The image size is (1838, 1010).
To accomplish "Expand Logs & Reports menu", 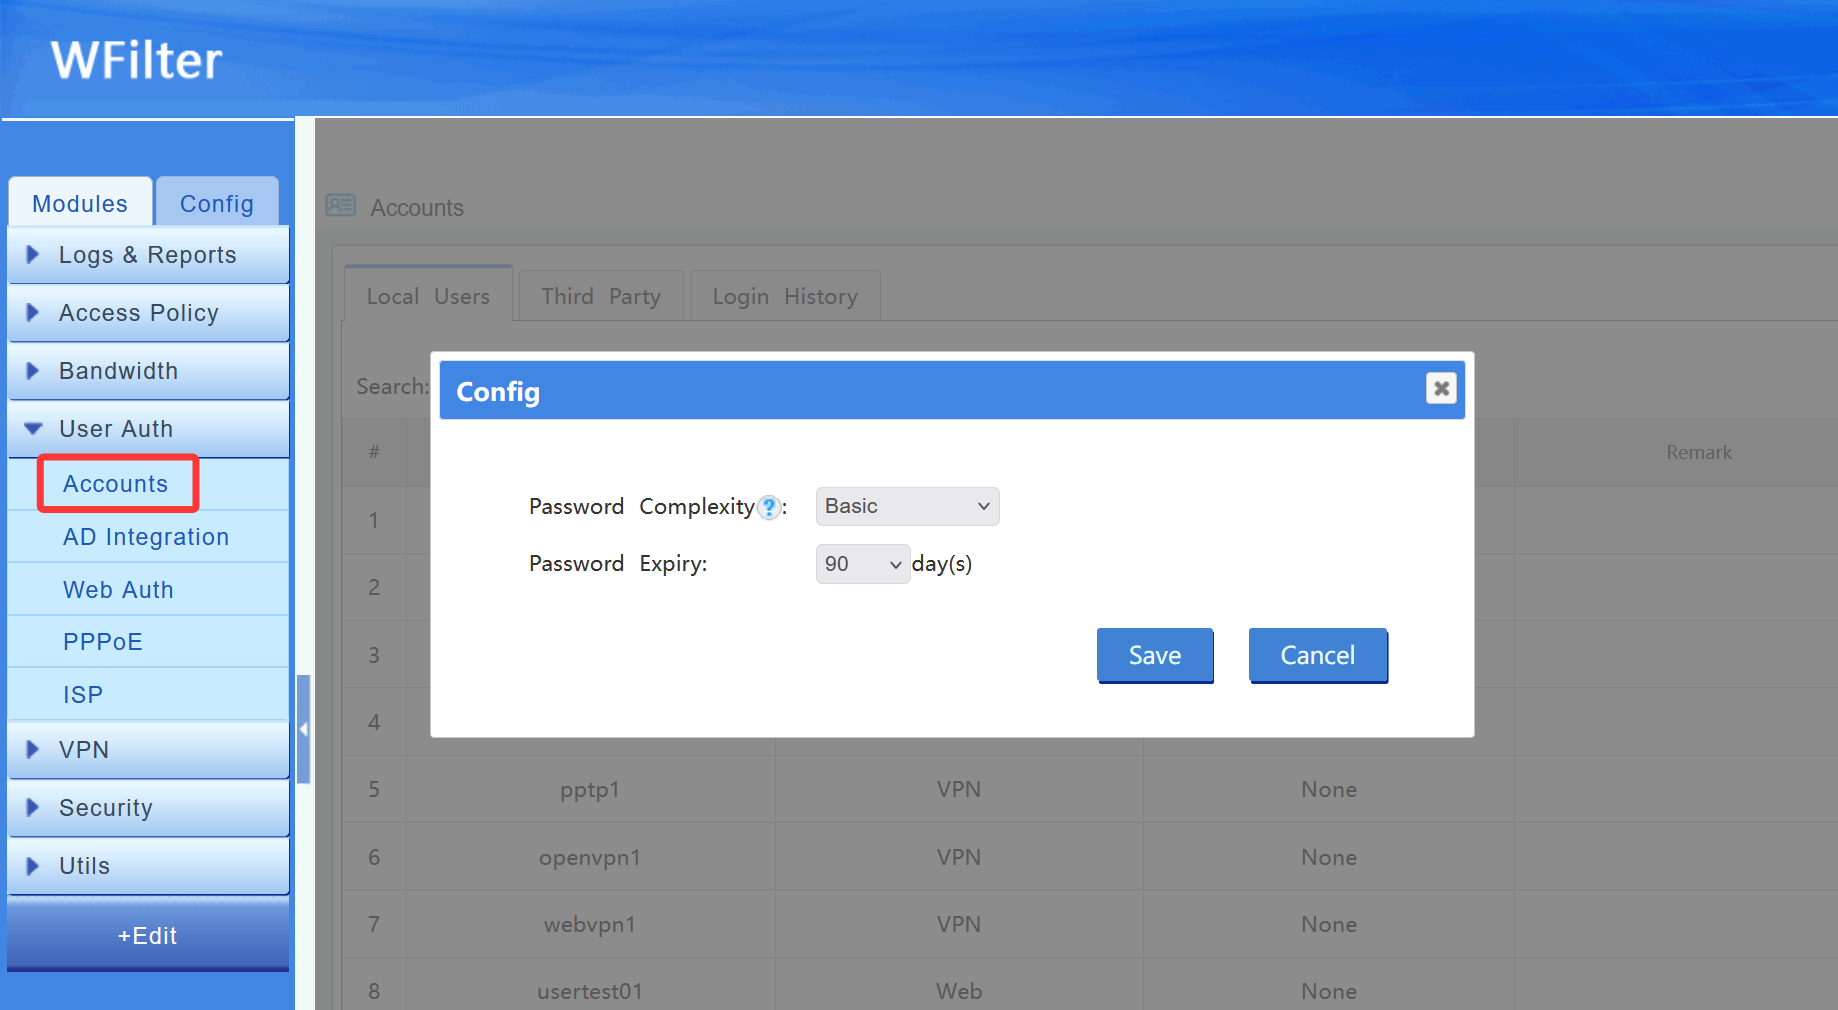I will point(148,255).
